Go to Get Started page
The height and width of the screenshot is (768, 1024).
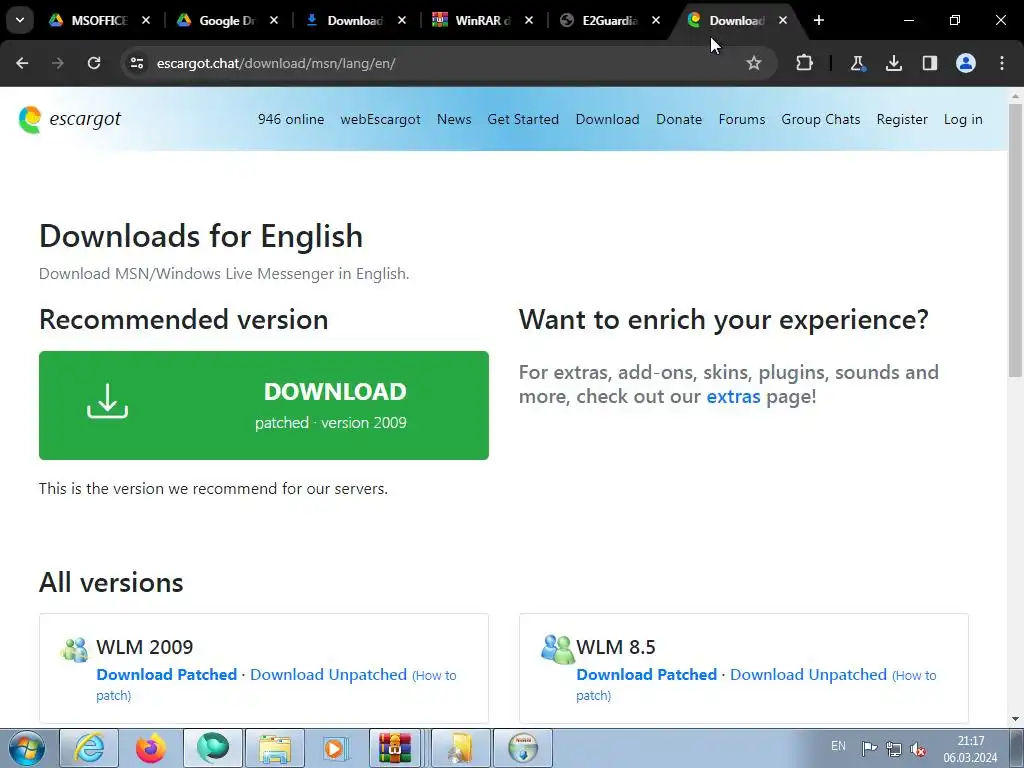coord(523,120)
